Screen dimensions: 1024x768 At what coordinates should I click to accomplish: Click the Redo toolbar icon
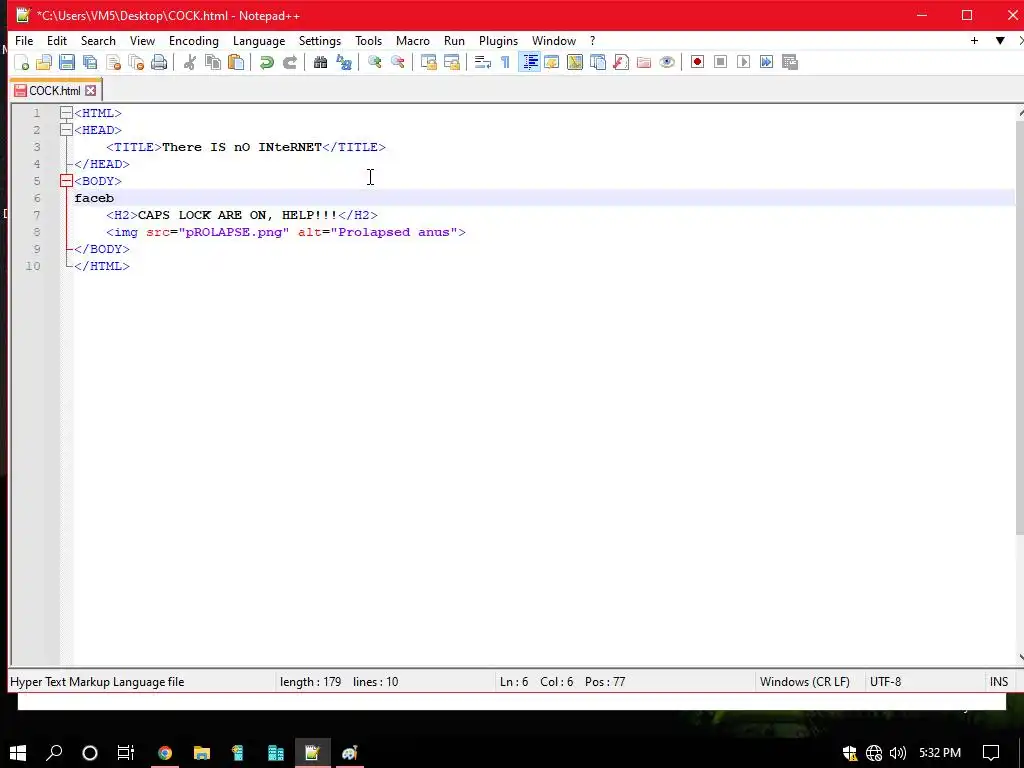pos(289,62)
